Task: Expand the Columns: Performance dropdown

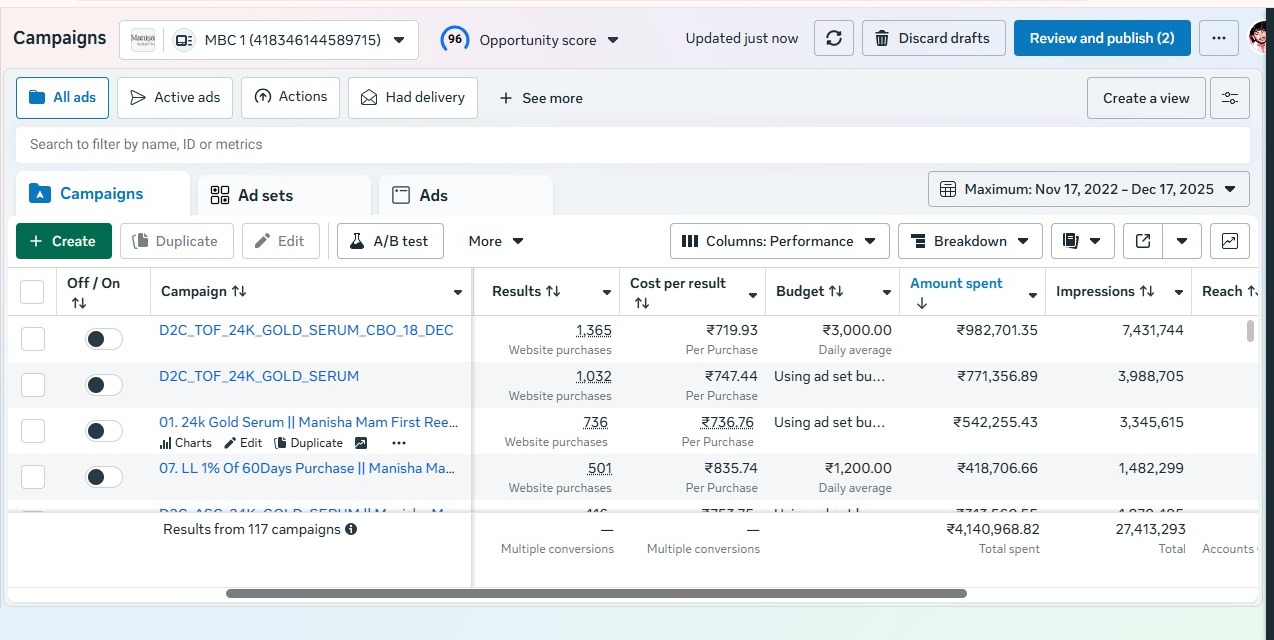Action: [779, 241]
